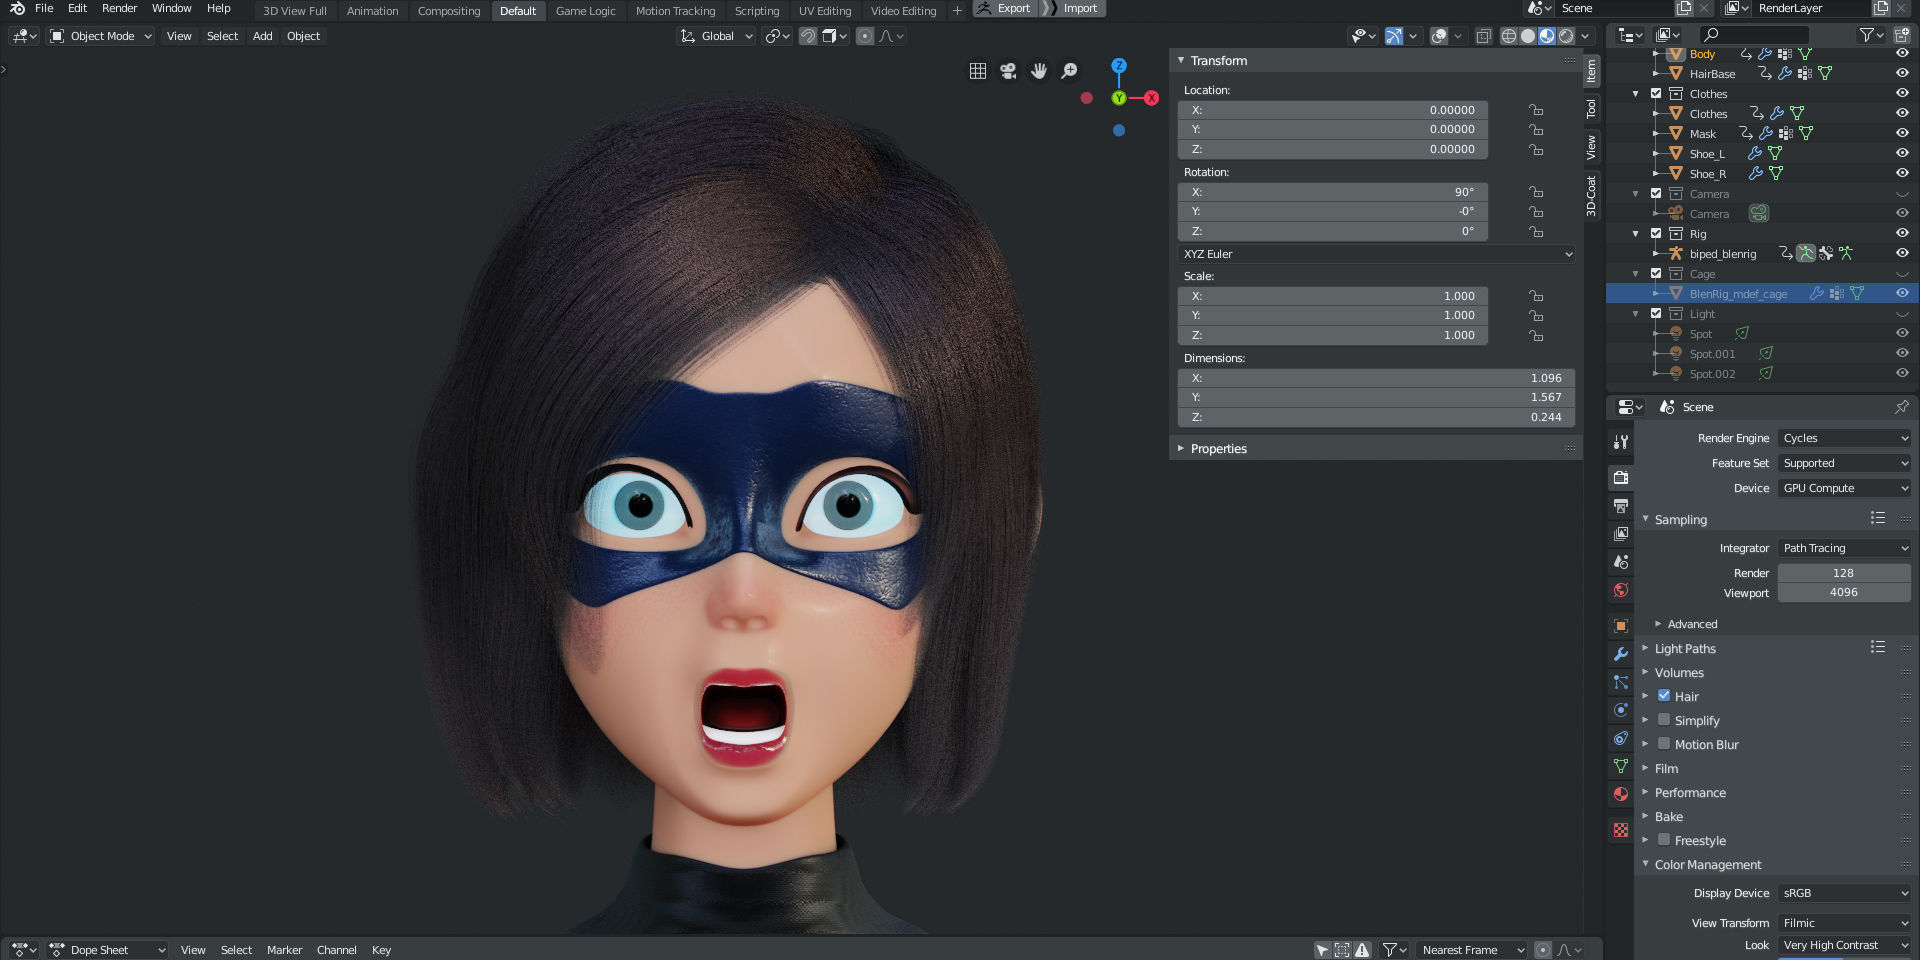Open the Output properties tab icon
This screenshot has height=960, width=1920.
[1621, 506]
